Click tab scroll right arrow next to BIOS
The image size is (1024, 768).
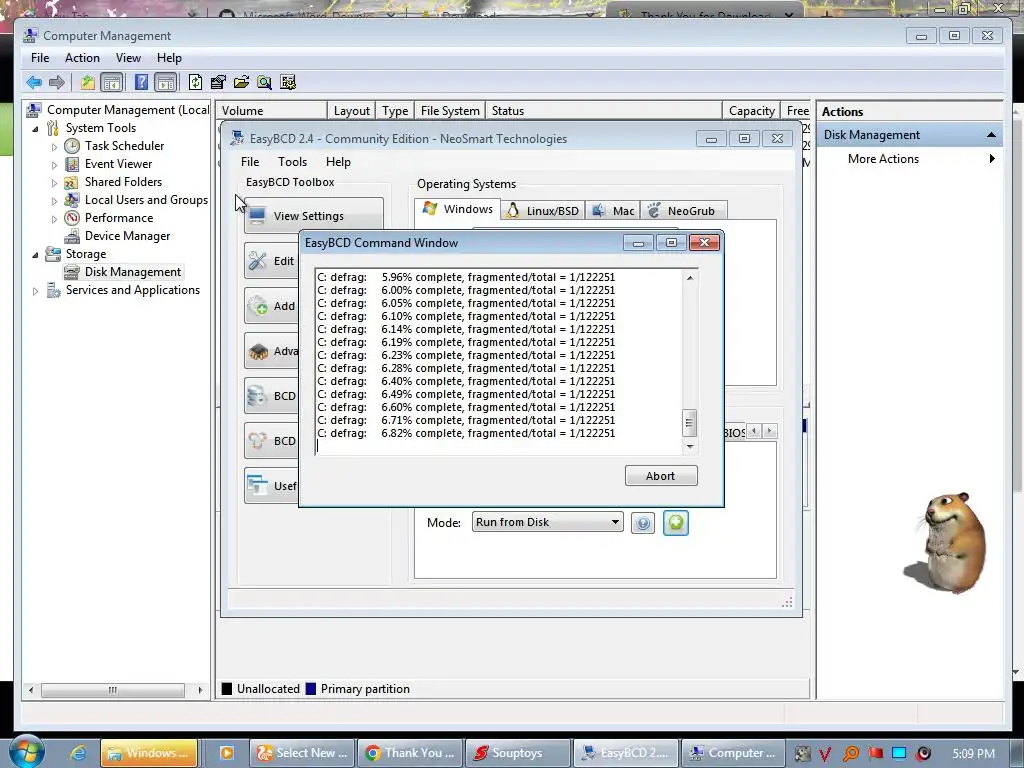(769, 431)
